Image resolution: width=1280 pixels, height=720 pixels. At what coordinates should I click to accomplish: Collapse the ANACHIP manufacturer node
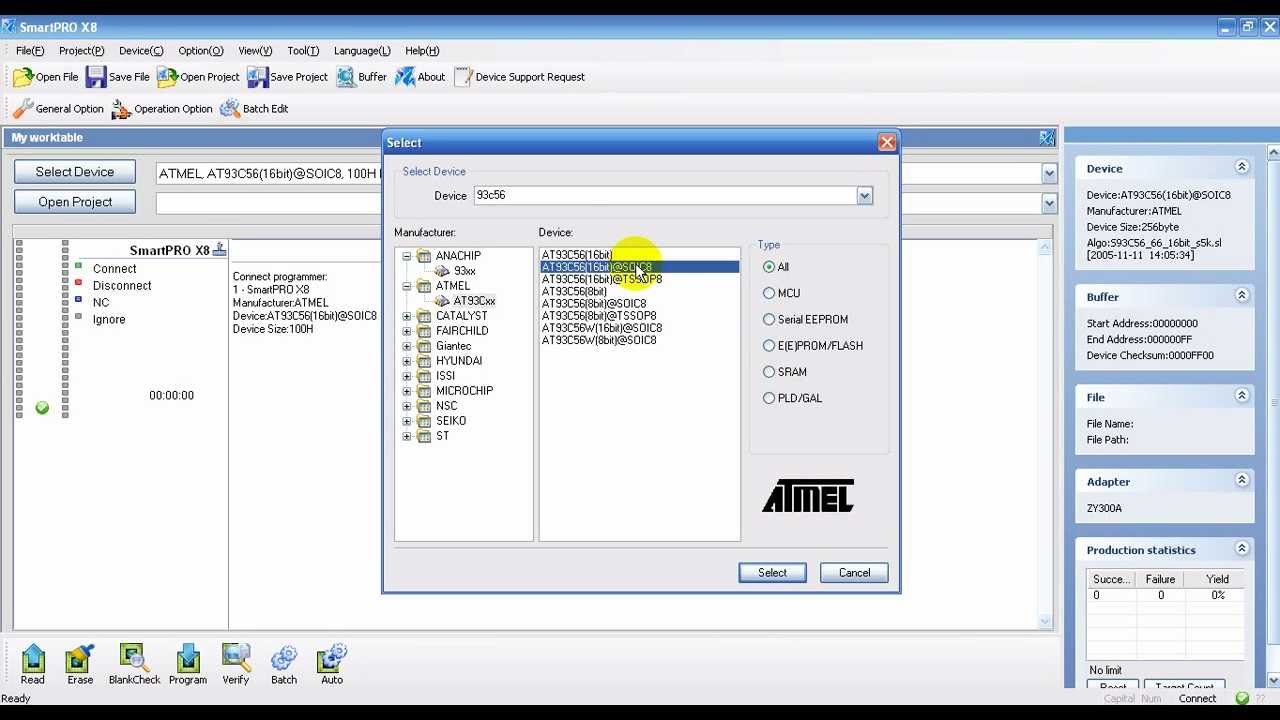tap(407, 256)
